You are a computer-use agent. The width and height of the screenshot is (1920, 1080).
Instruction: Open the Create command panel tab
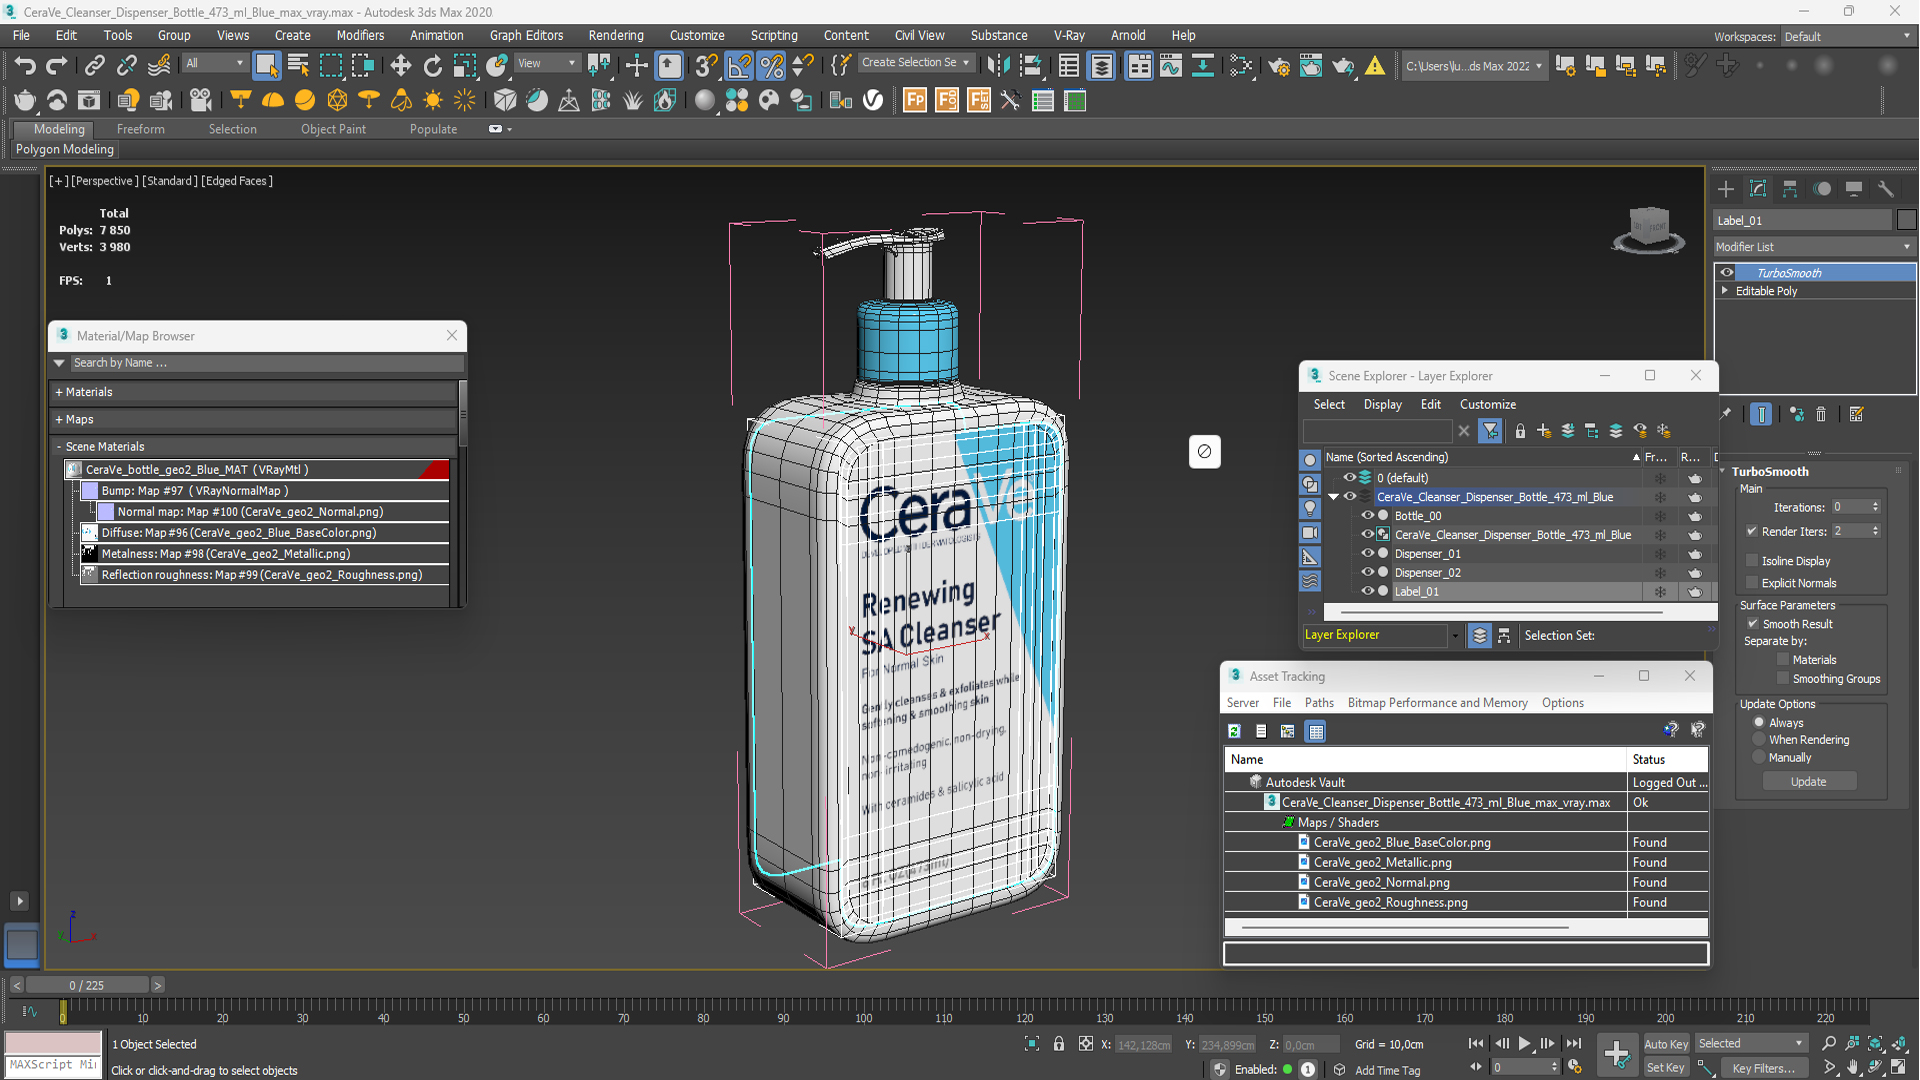coord(1726,189)
